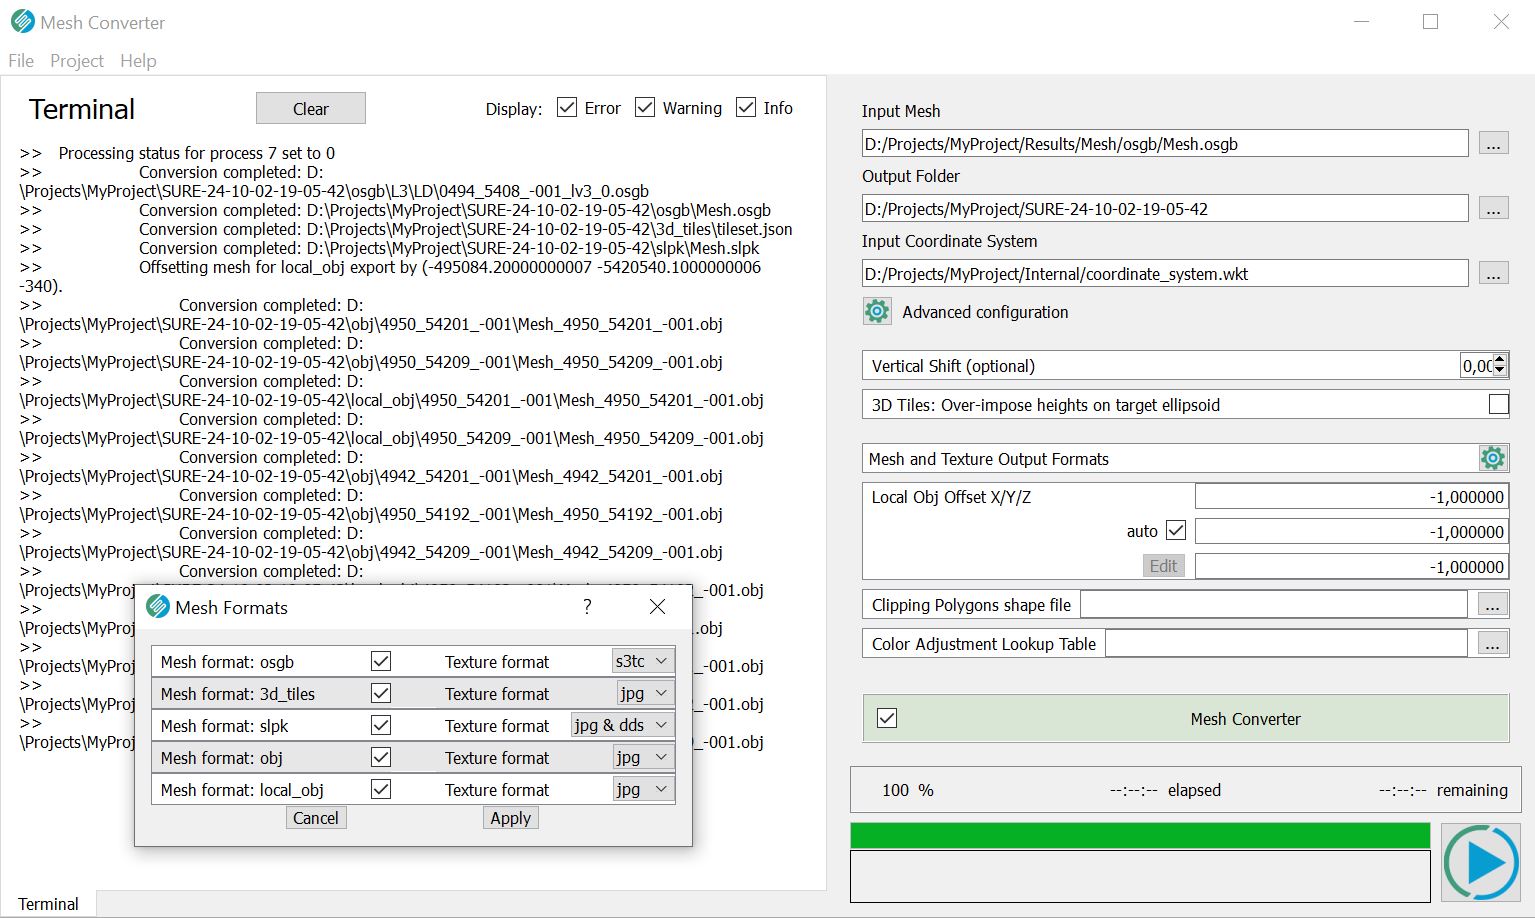
Task: Uncheck Mesh format osgb
Action: (x=381, y=661)
